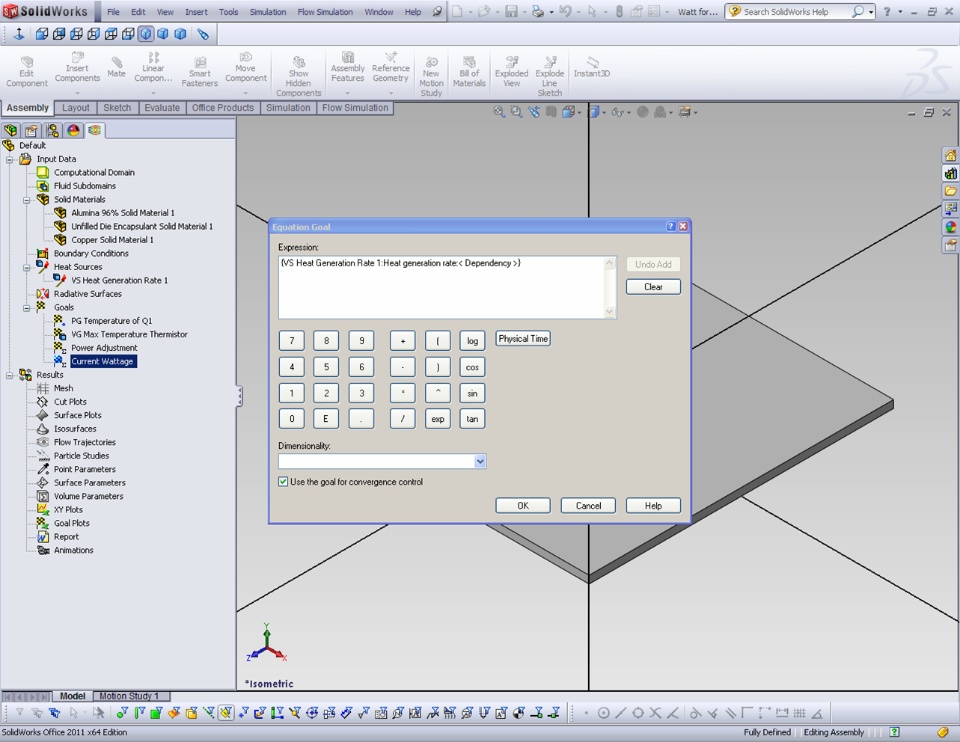The height and width of the screenshot is (742, 960).
Task: Click the Print icon in top toolbar
Action: [538, 12]
